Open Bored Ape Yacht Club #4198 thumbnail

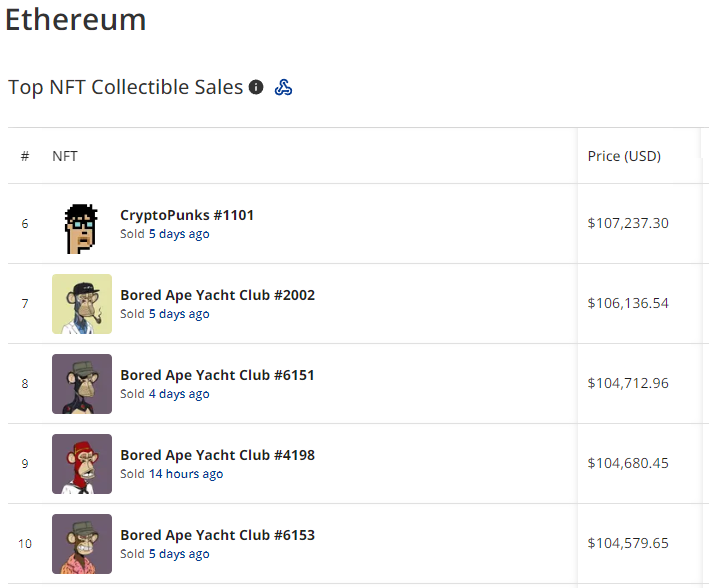[82, 464]
